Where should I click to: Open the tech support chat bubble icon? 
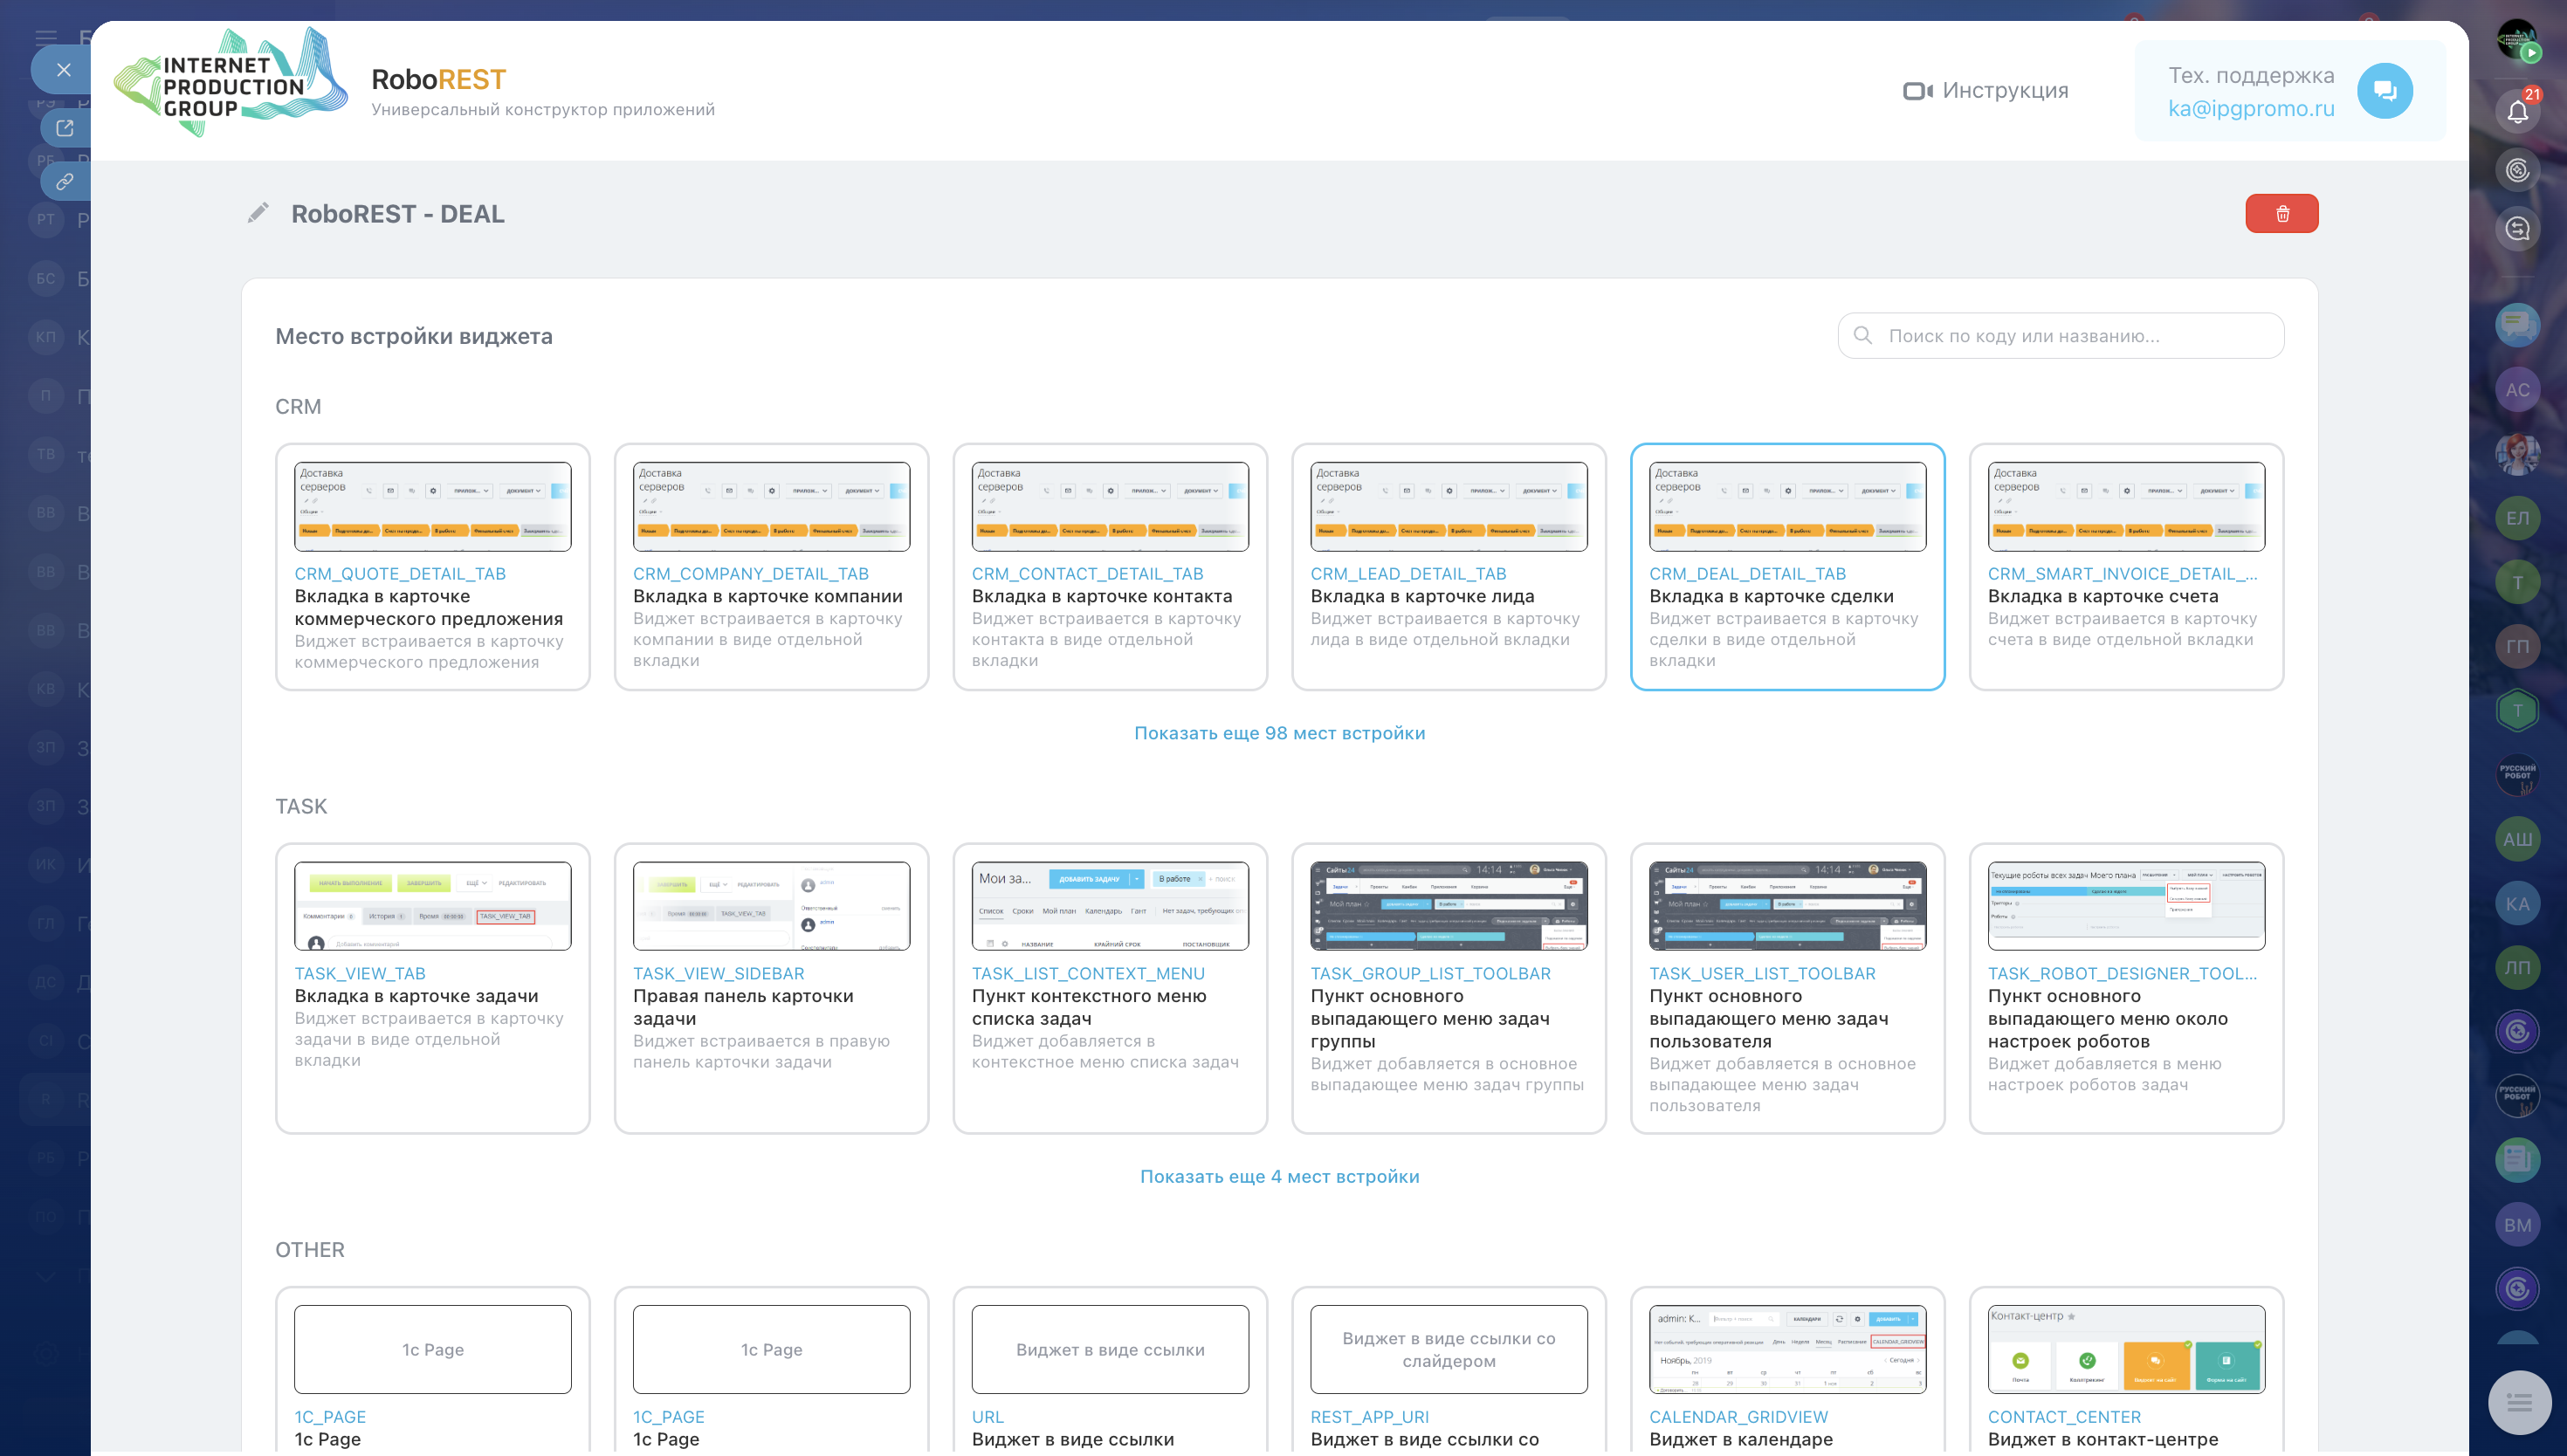pos(2384,91)
